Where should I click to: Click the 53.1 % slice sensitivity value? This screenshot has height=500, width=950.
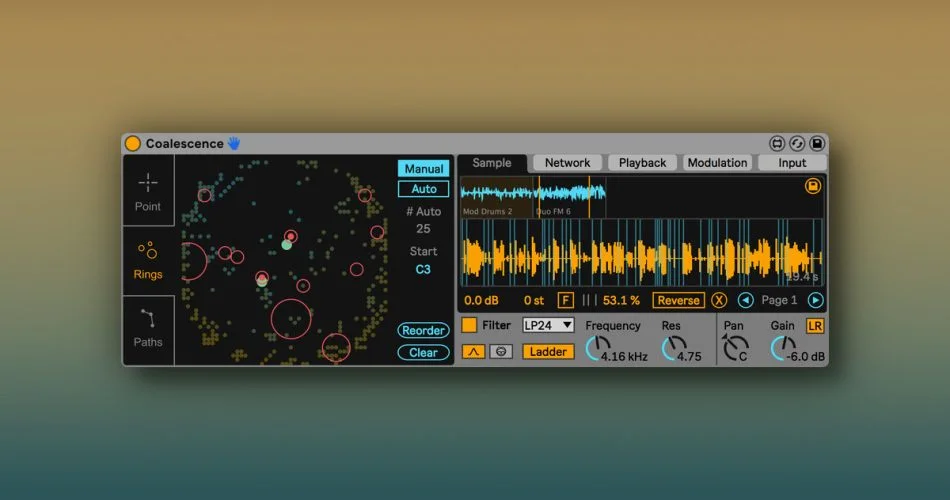621,300
